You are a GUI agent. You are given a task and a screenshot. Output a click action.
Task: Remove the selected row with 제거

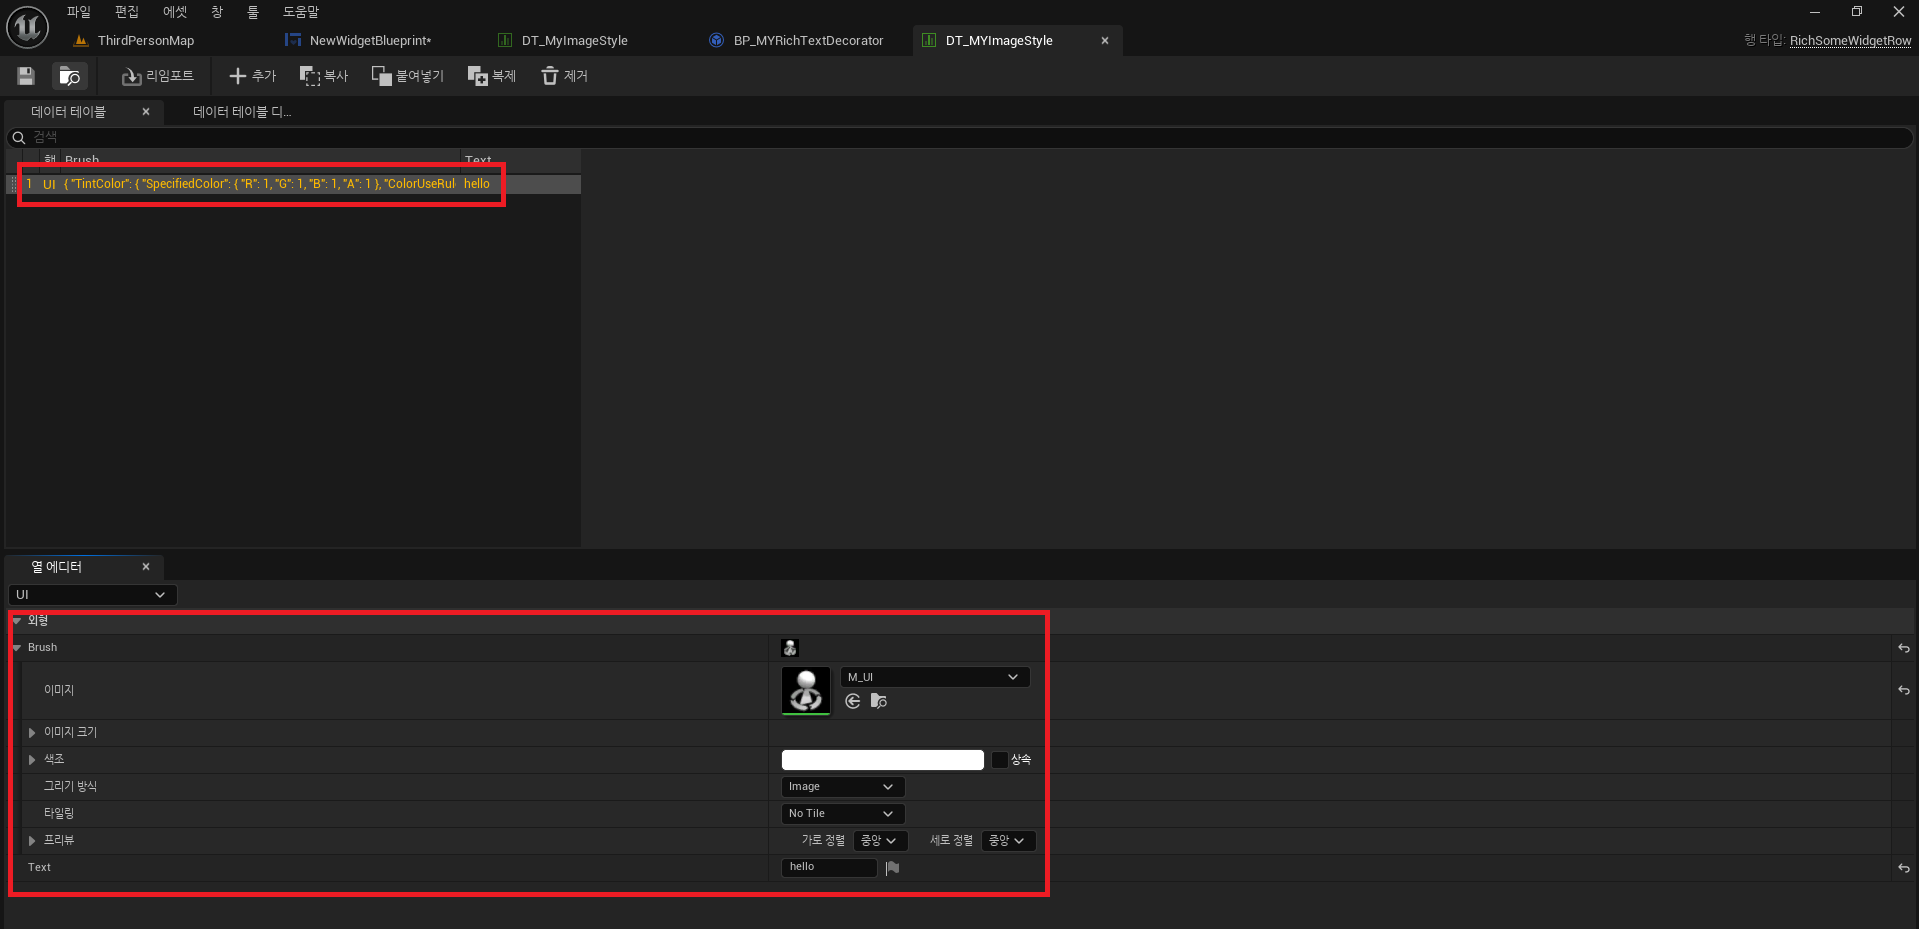[x=564, y=76]
